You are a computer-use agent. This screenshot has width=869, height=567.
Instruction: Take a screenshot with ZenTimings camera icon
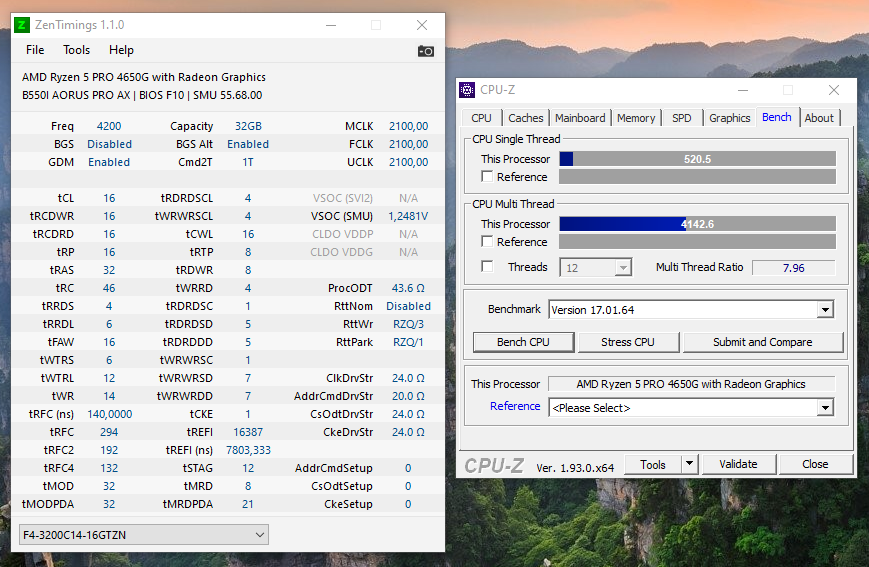coord(426,51)
